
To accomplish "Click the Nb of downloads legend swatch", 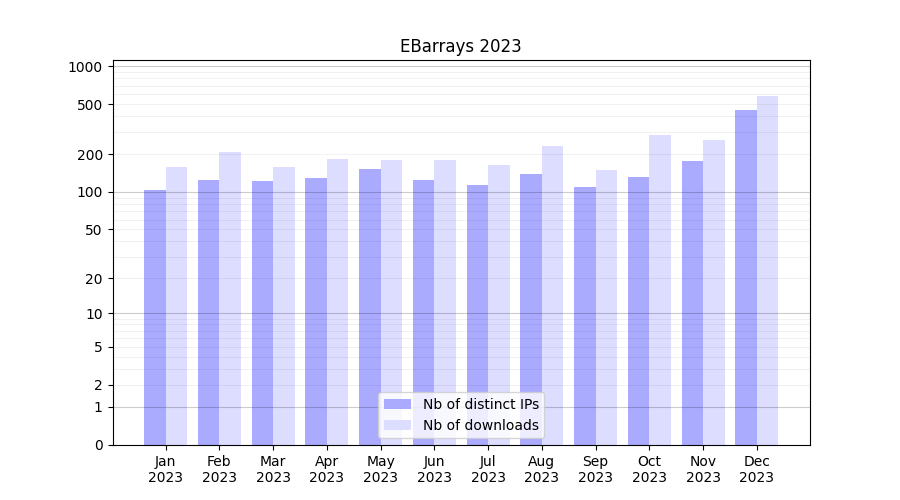I will tap(397, 425).
